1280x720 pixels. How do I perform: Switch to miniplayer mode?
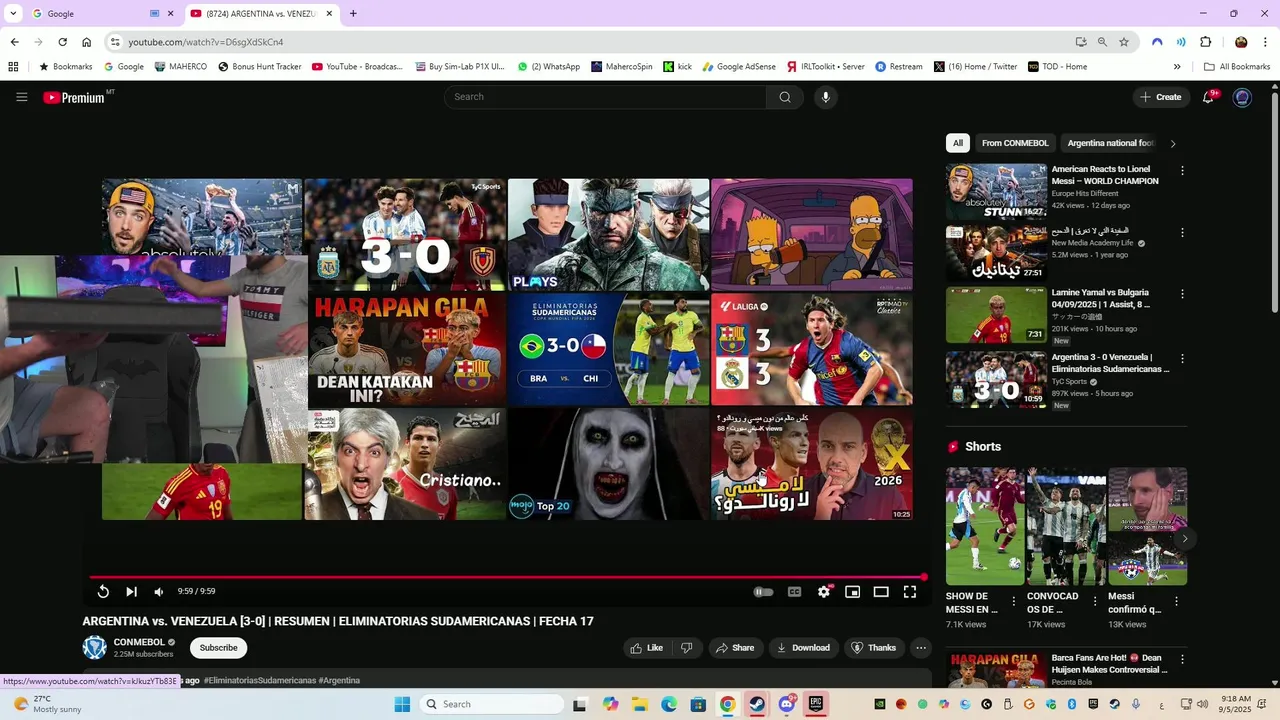[x=852, y=592]
